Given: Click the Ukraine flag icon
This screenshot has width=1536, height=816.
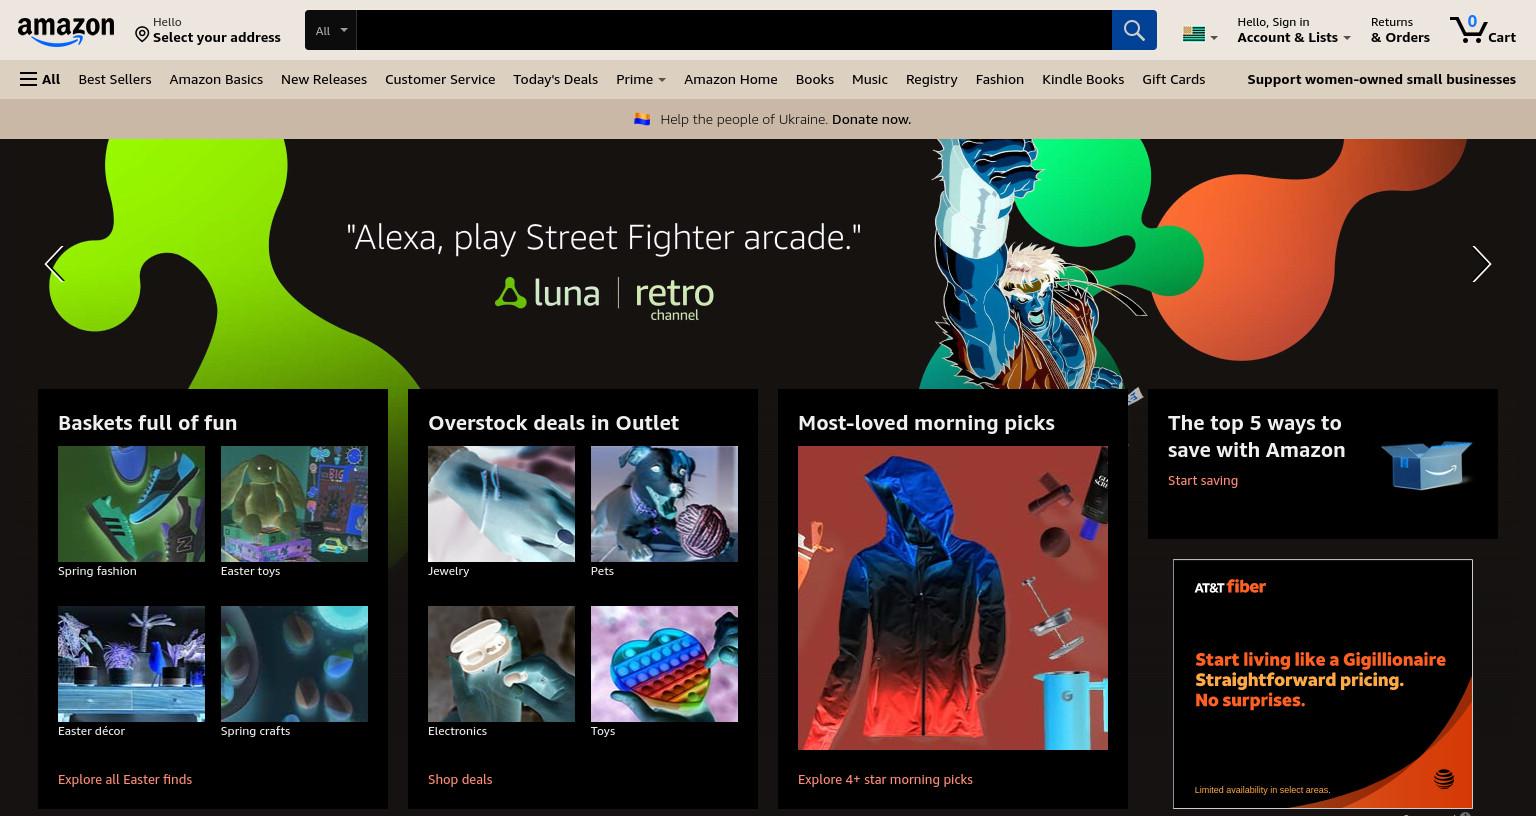Looking at the screenshot, I should tap(642, 119).
